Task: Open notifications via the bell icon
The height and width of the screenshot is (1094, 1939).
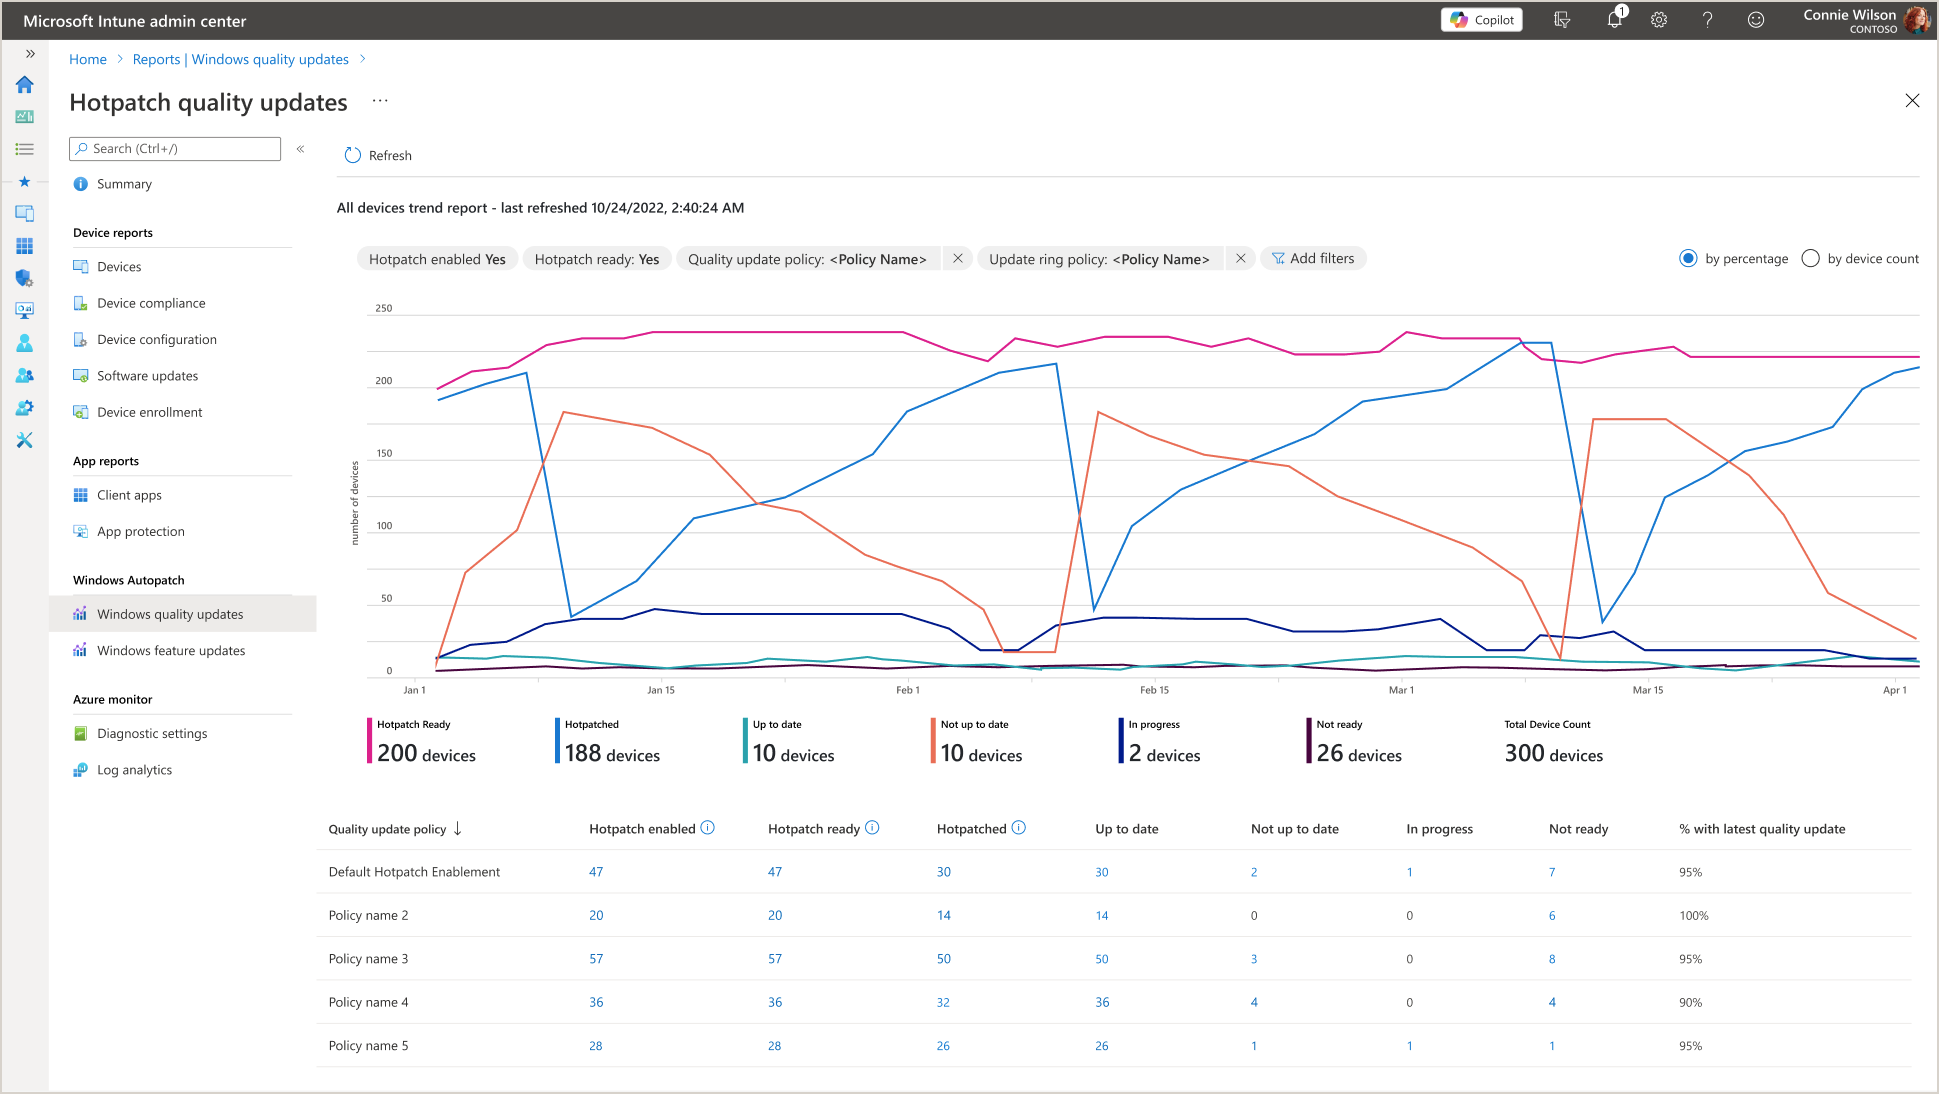Action: coord(1613,20)
